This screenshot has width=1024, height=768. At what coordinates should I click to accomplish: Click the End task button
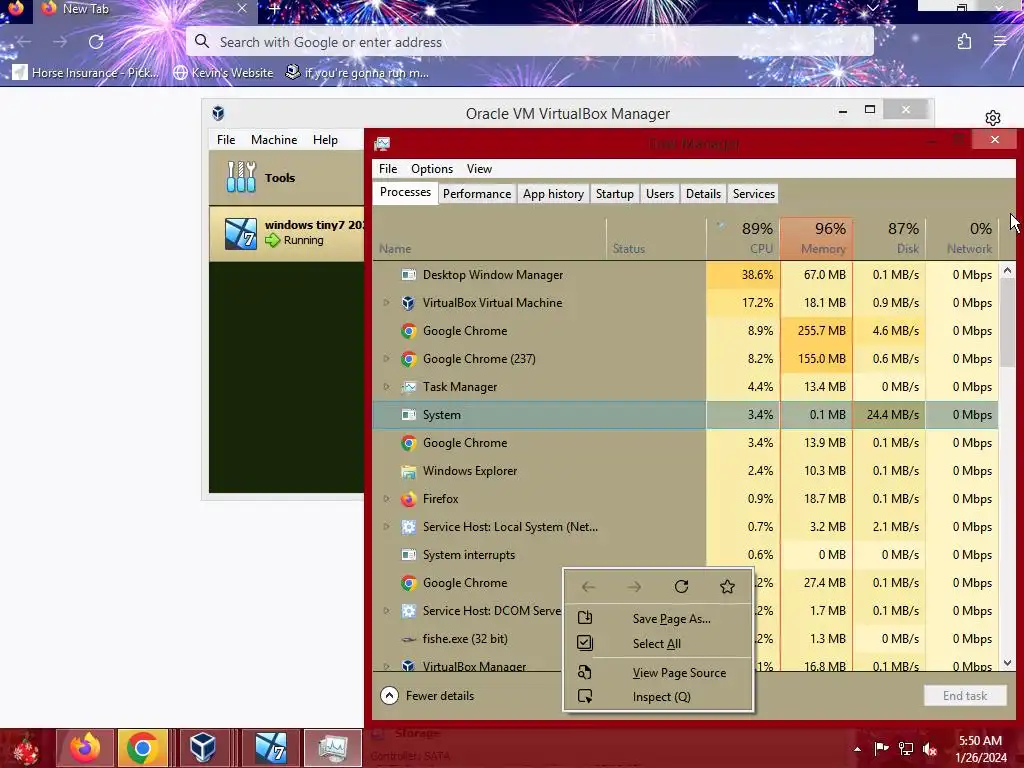[965, 696]
